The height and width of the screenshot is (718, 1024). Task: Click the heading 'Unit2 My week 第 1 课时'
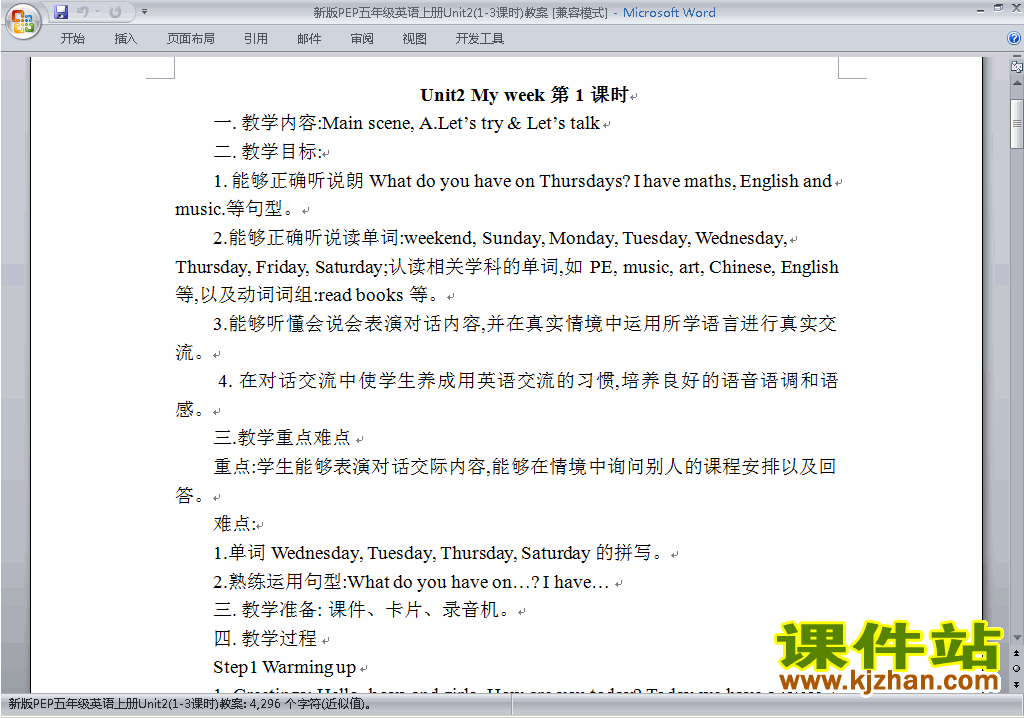pyautogui.click(x=524, y=95)
